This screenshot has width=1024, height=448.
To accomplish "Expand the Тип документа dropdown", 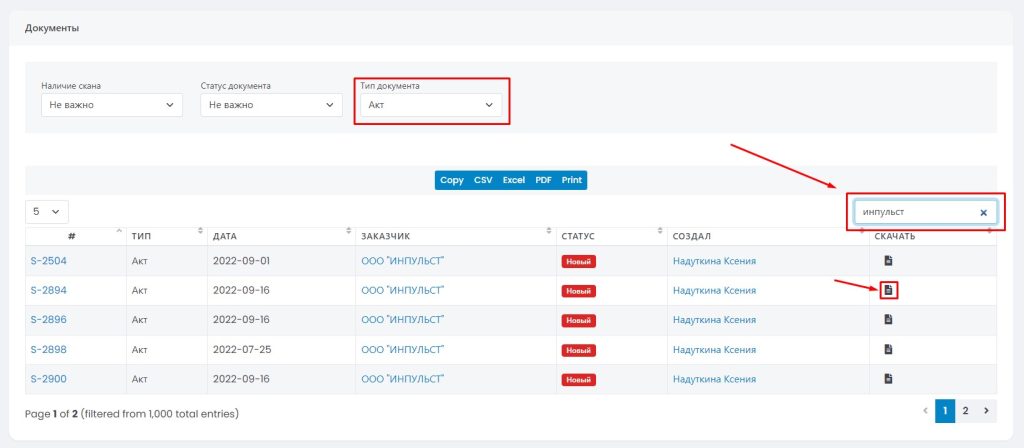I will (431, 105).
